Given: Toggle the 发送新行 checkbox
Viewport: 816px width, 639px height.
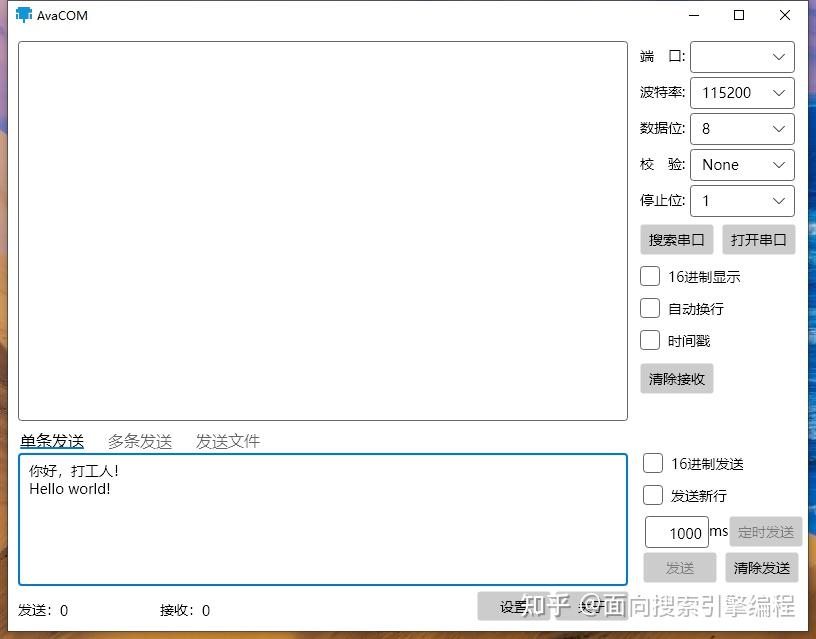Looking at the screenshot, I should click(x=653, y=495).
